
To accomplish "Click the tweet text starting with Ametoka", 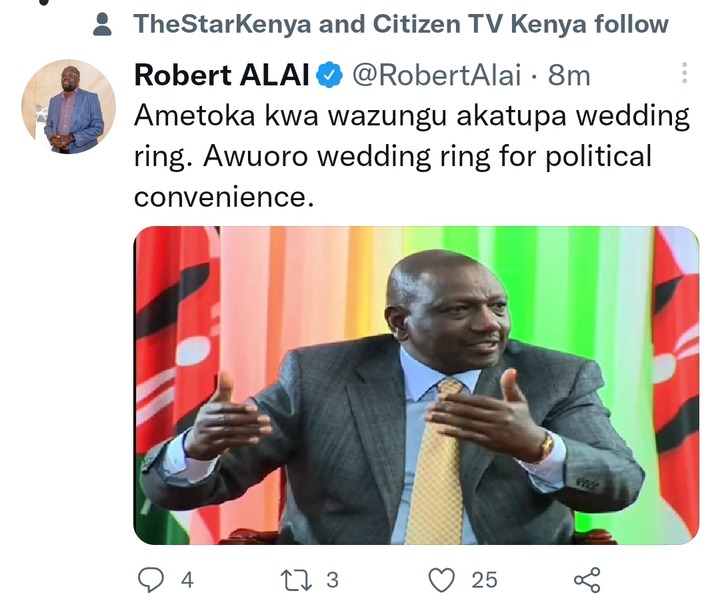I will point(412,156).
